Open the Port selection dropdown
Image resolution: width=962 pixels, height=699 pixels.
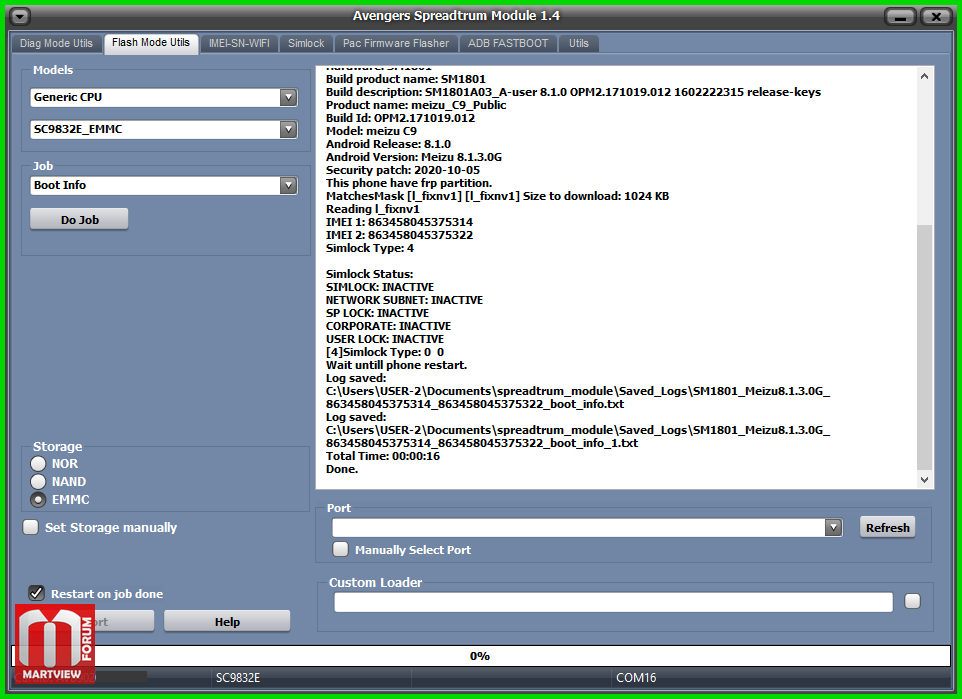click(833, 528)
